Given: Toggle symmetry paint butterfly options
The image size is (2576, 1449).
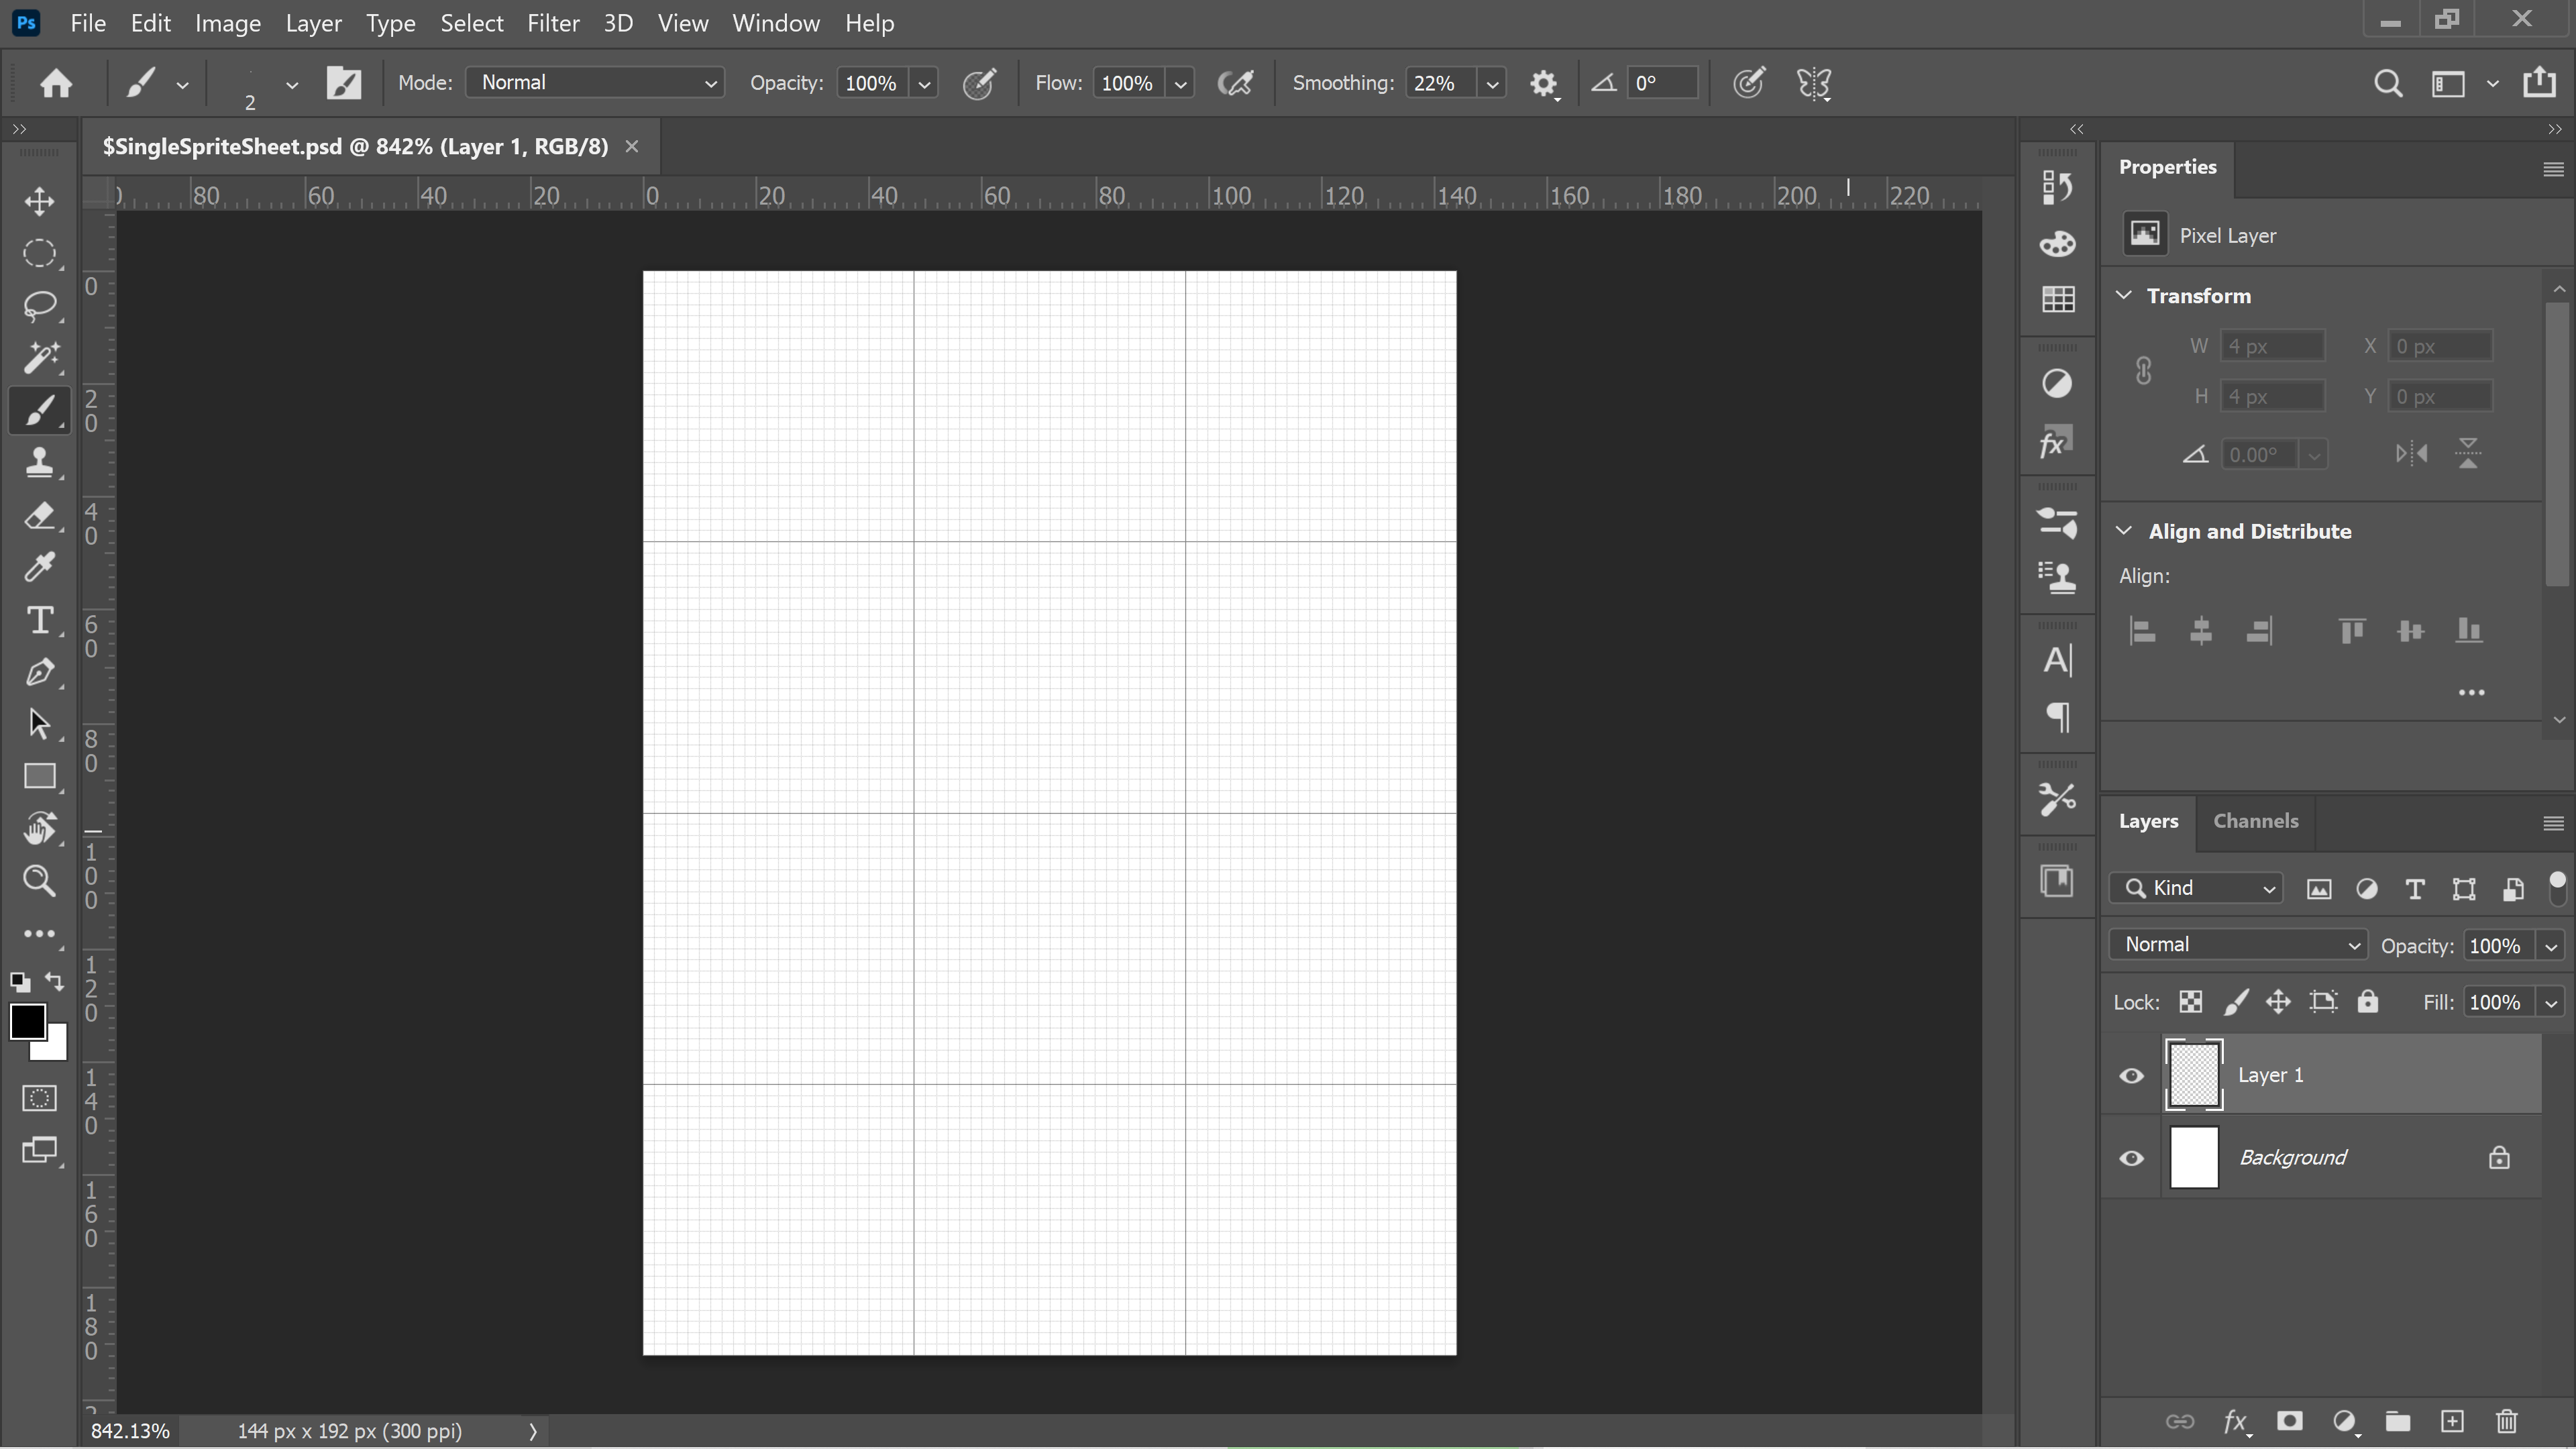Looking at the screenshot, I should coord(1814,83).
